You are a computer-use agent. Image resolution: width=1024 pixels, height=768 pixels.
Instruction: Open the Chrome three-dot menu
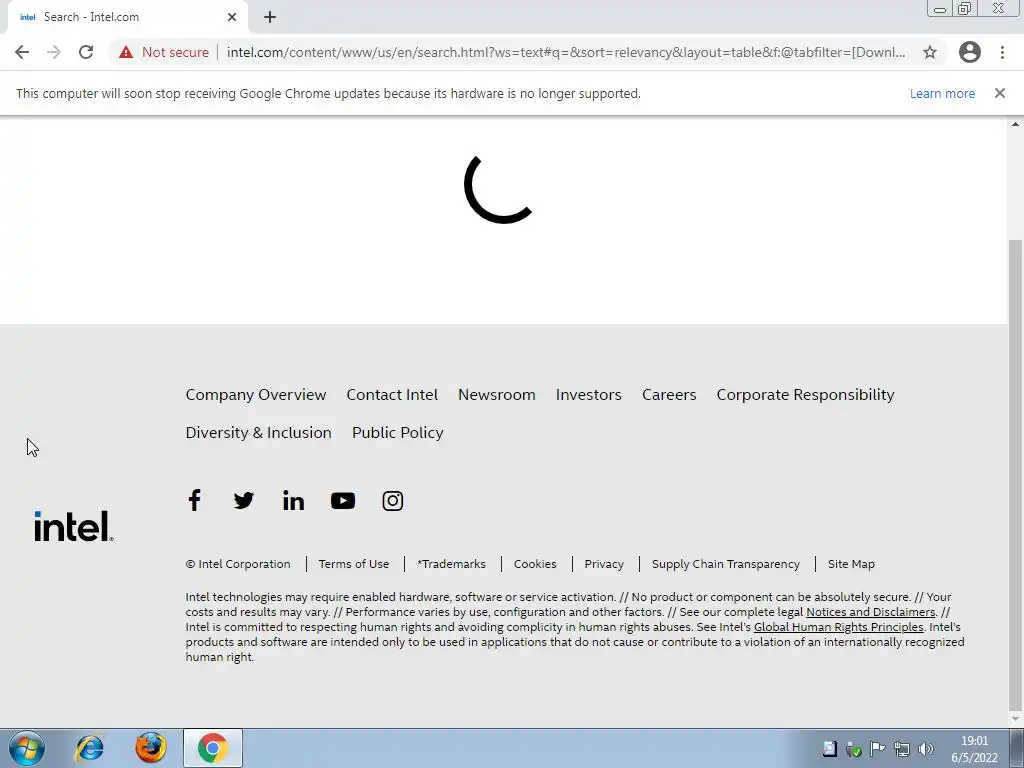pyautogui.click(x=1002, y=52)
